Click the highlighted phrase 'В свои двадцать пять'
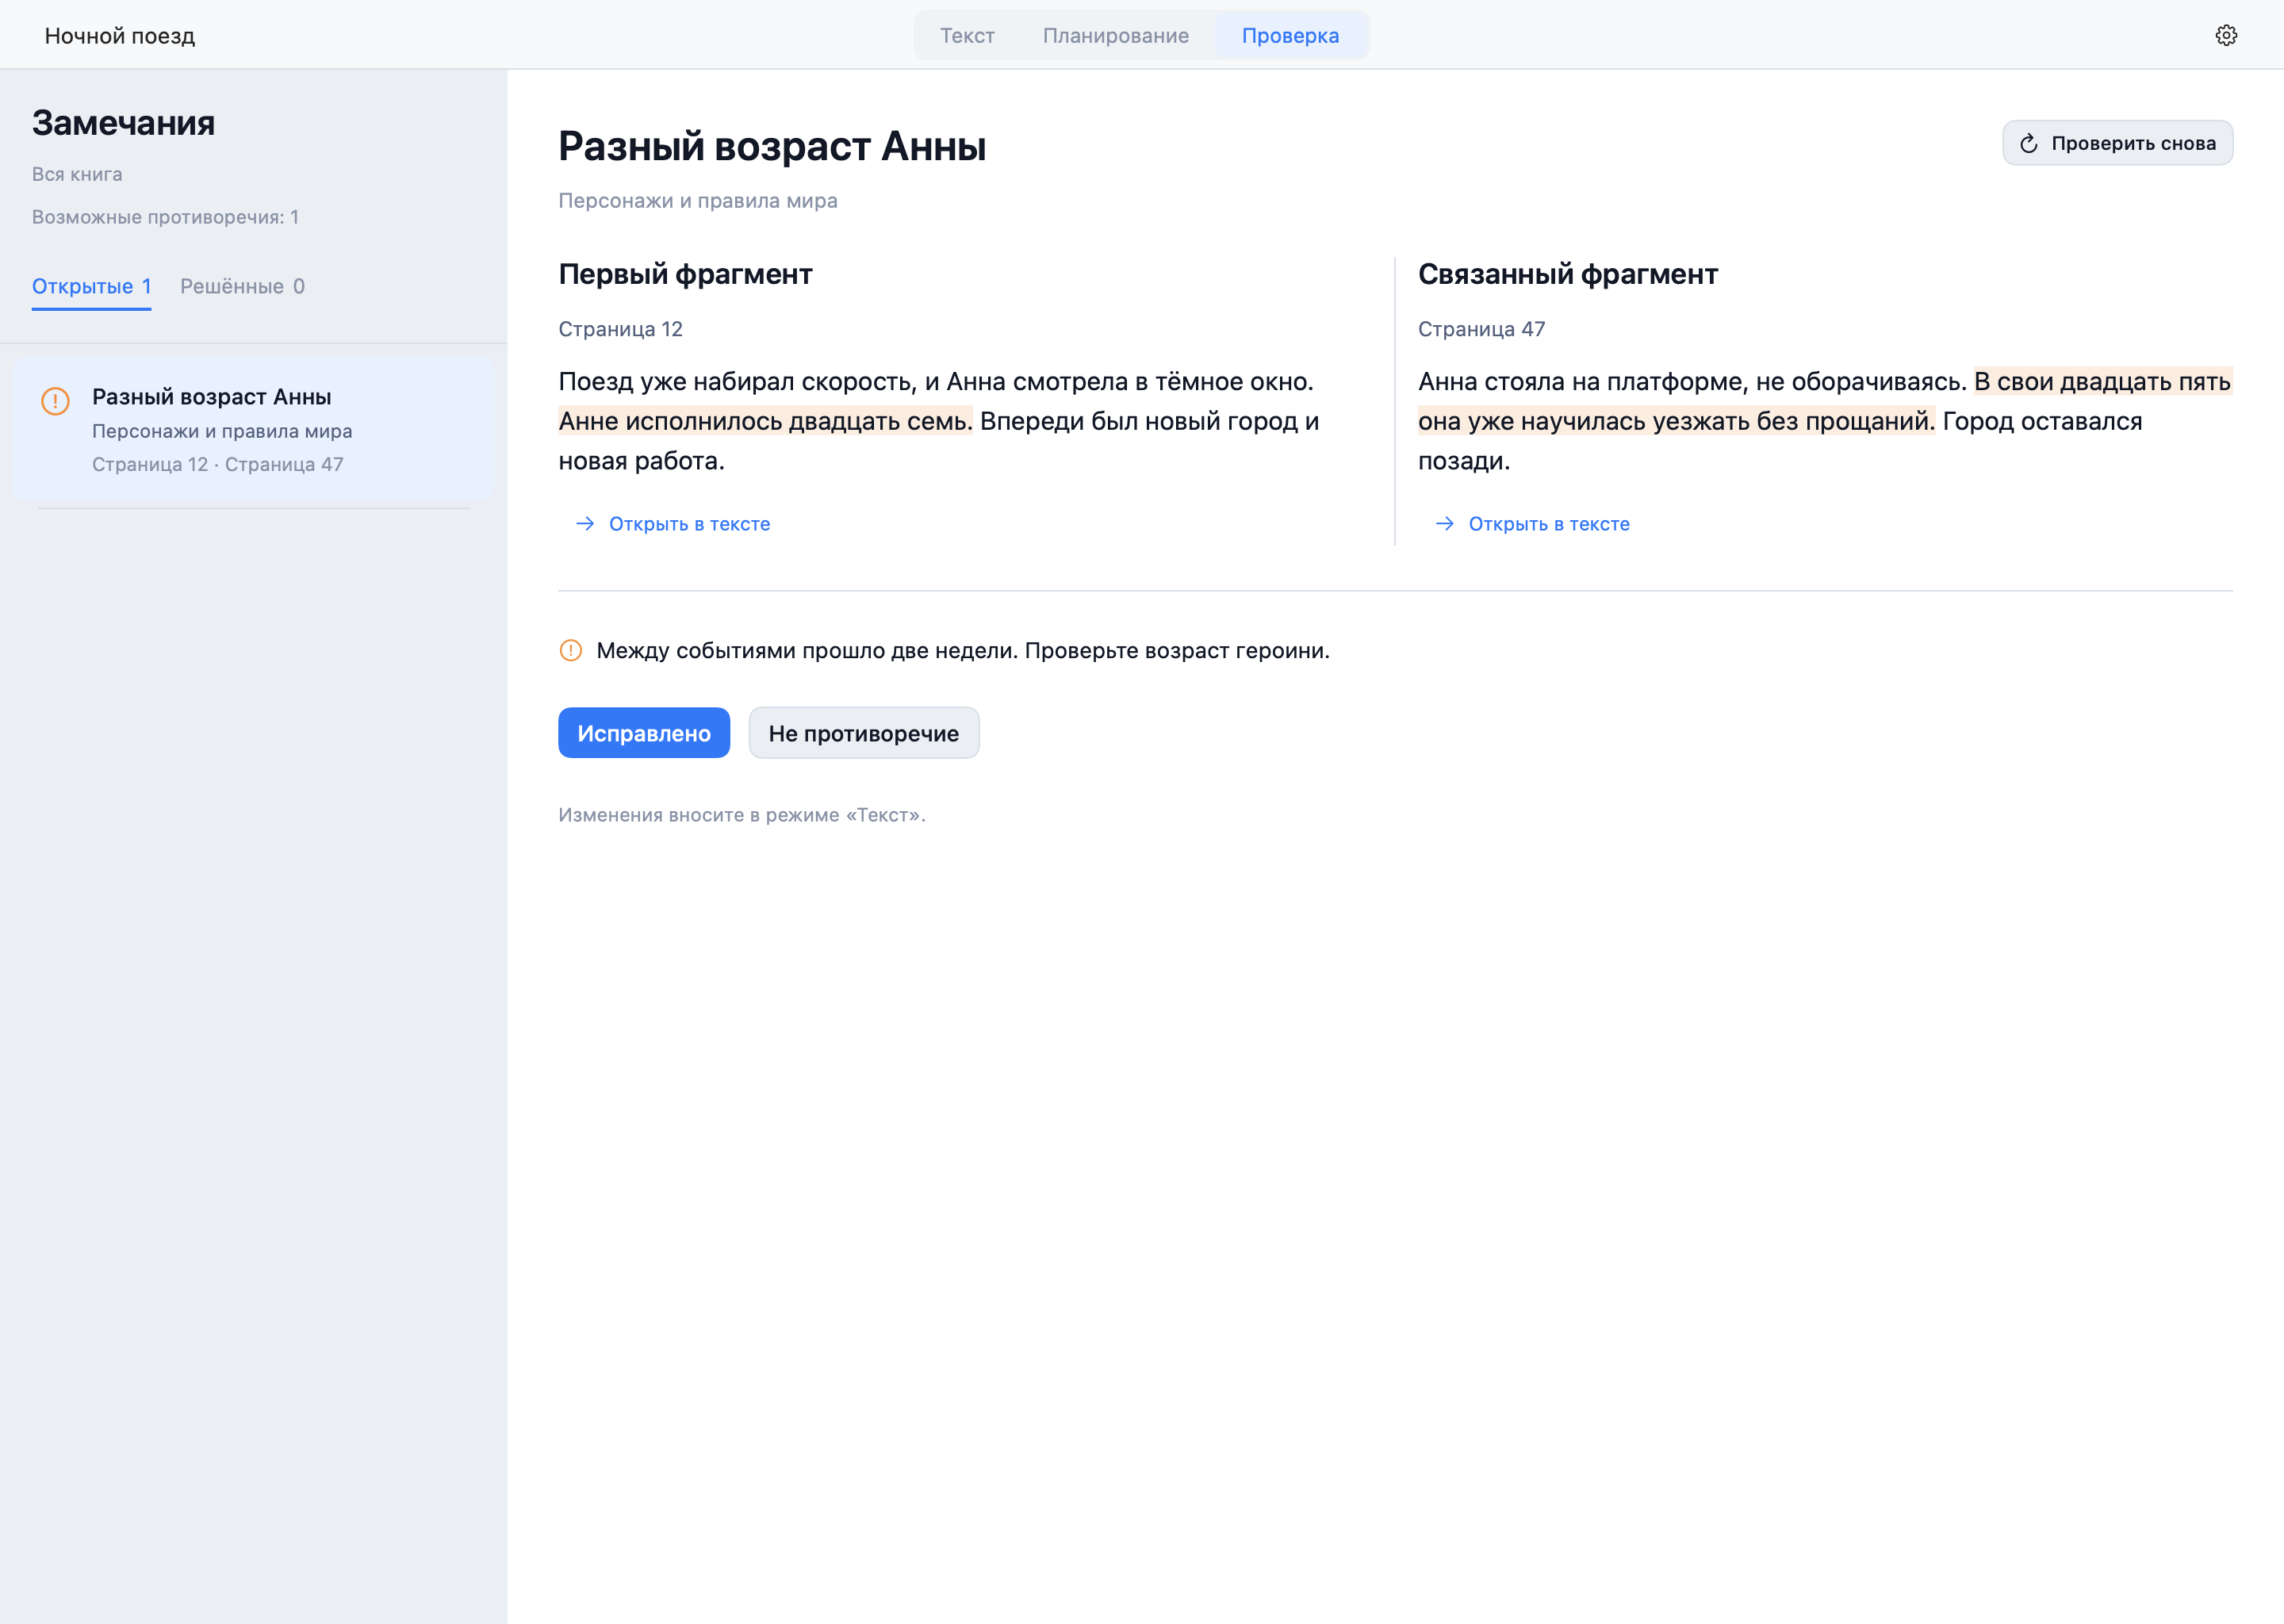Viewport: 2284px width, 1624px height. coord(2103,381)
